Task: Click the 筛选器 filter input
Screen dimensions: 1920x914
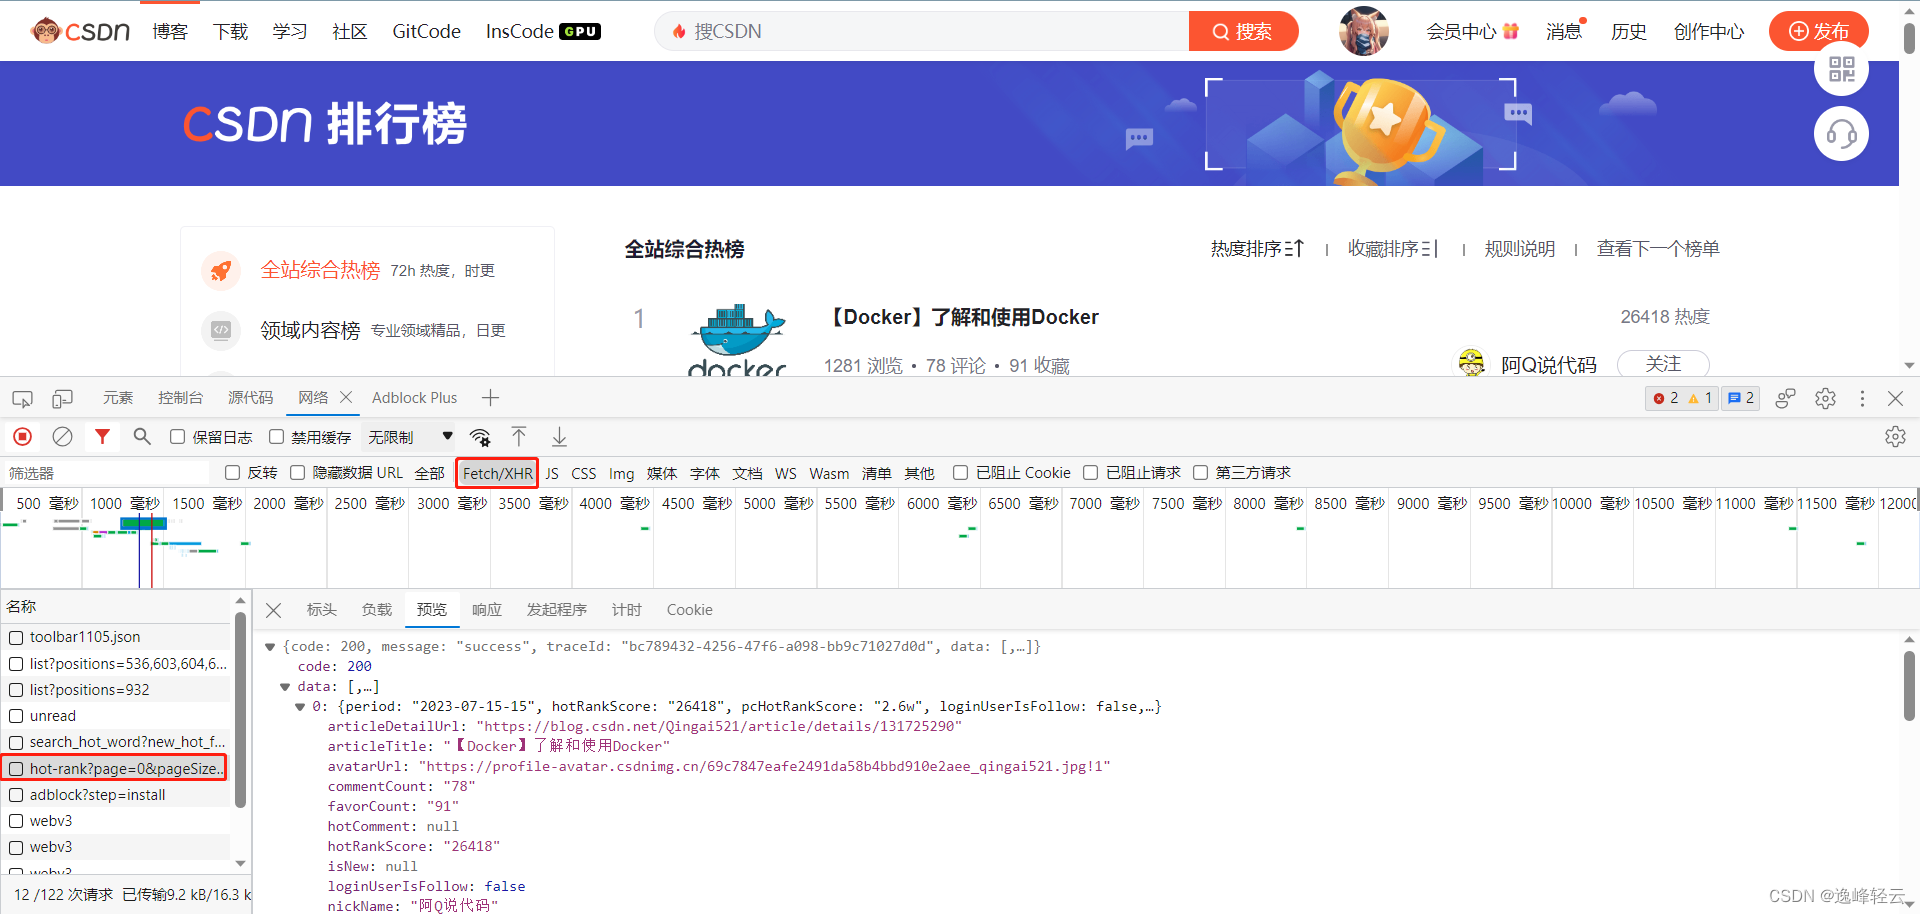Action: [105, 473]
